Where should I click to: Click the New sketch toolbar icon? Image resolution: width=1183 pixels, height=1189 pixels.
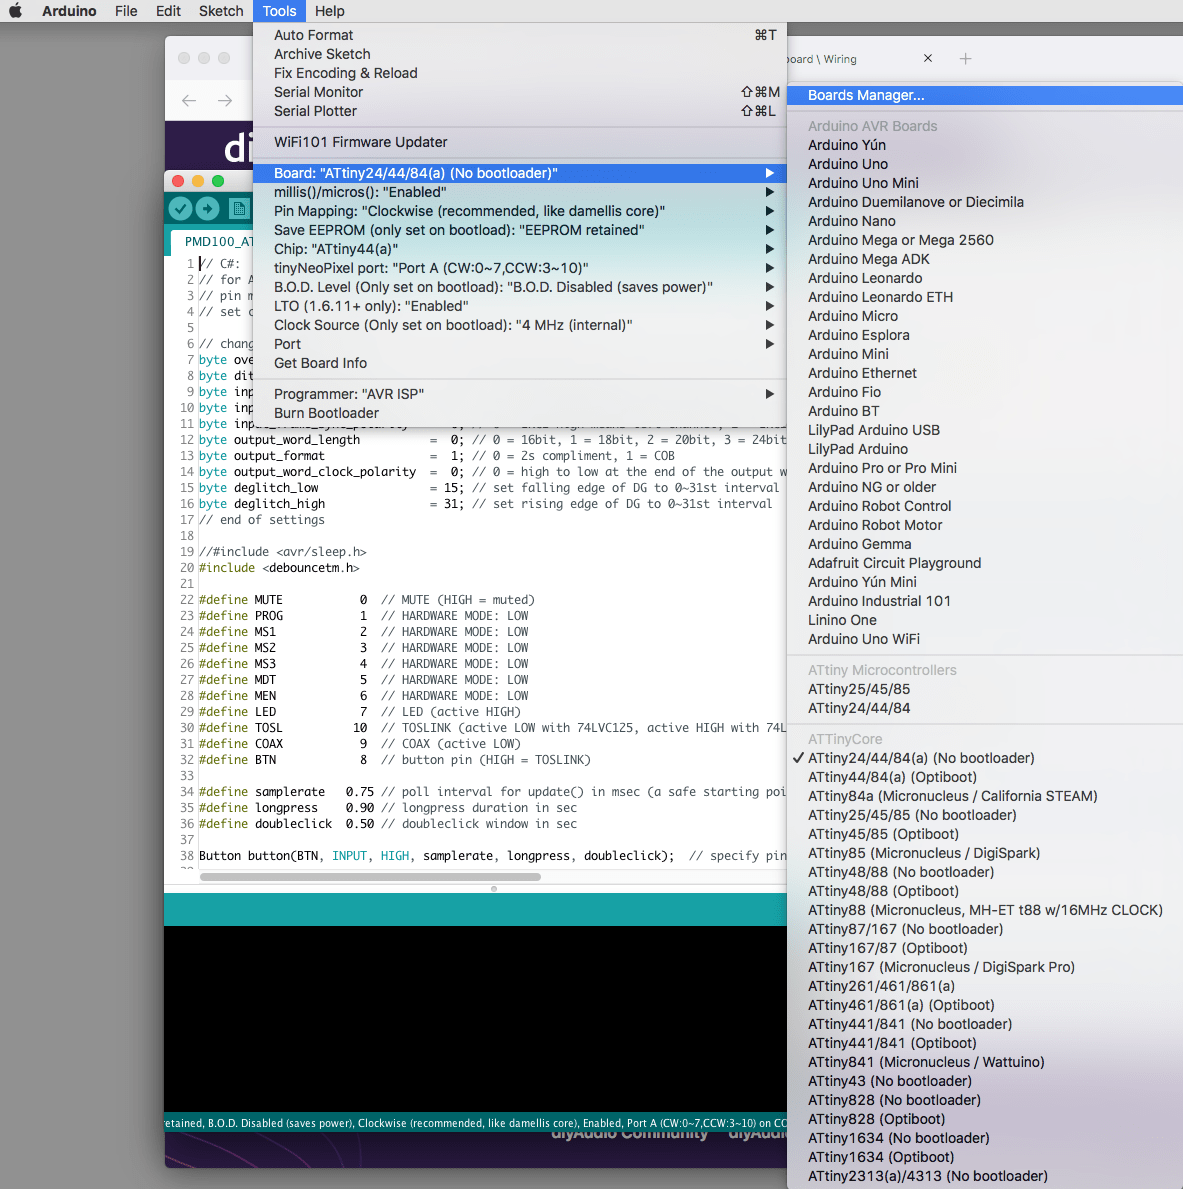pyautogui.click(x=239, y=208)
